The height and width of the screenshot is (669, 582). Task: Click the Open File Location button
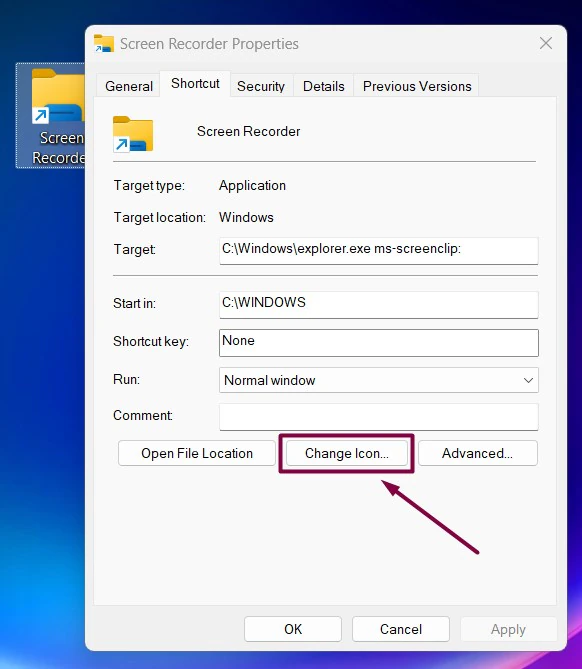197,453
